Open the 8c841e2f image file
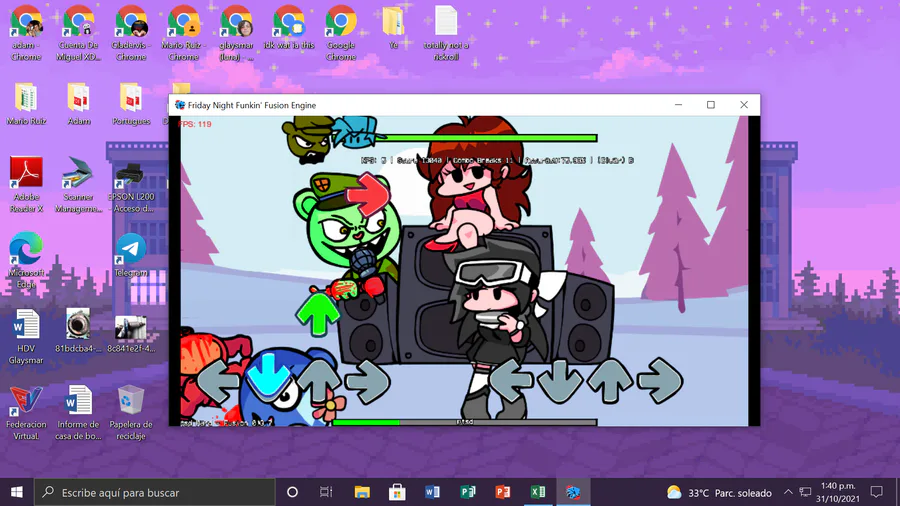The height and width of the screenshot is (506, 900). click(131, 330)
